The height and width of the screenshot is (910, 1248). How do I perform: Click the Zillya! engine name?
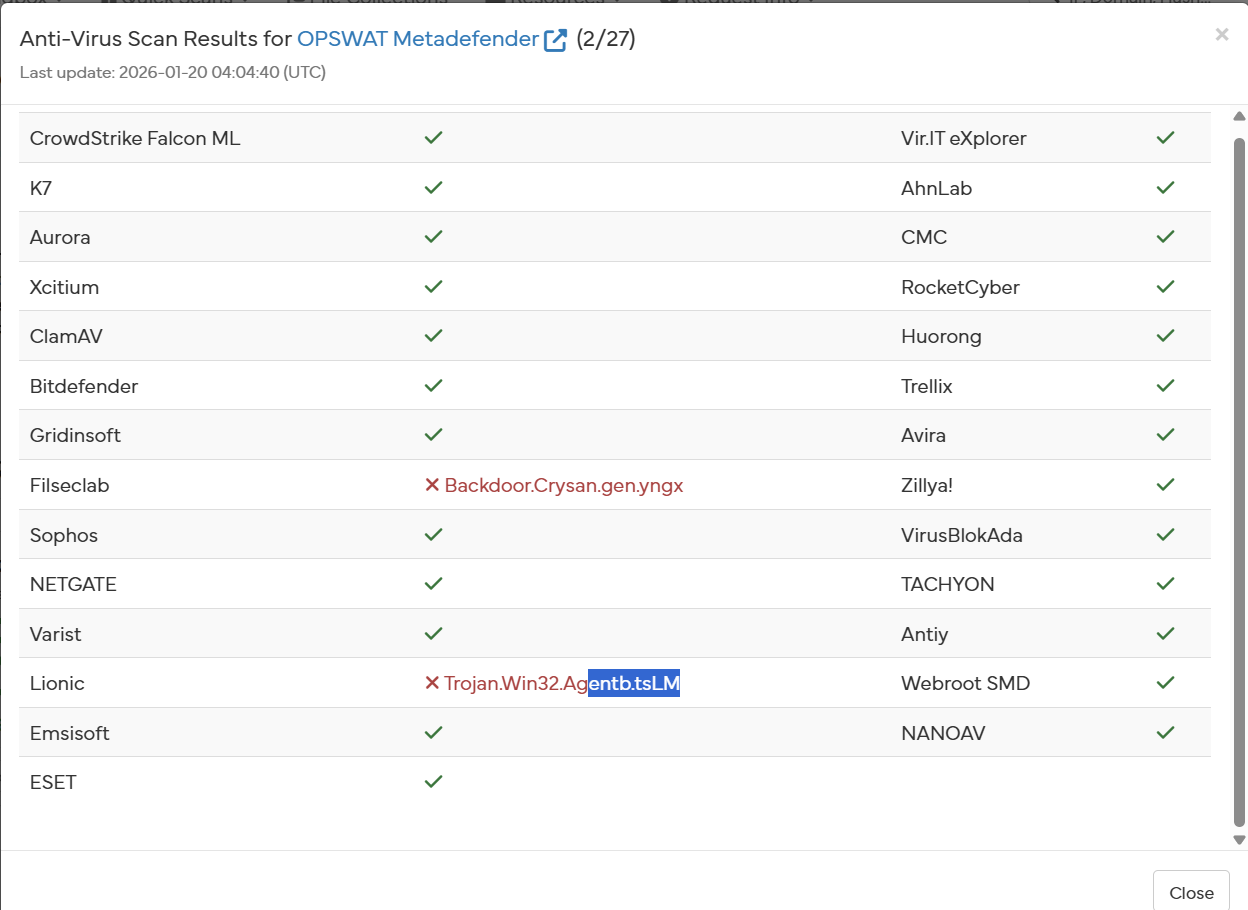click(x=927, y=486)
